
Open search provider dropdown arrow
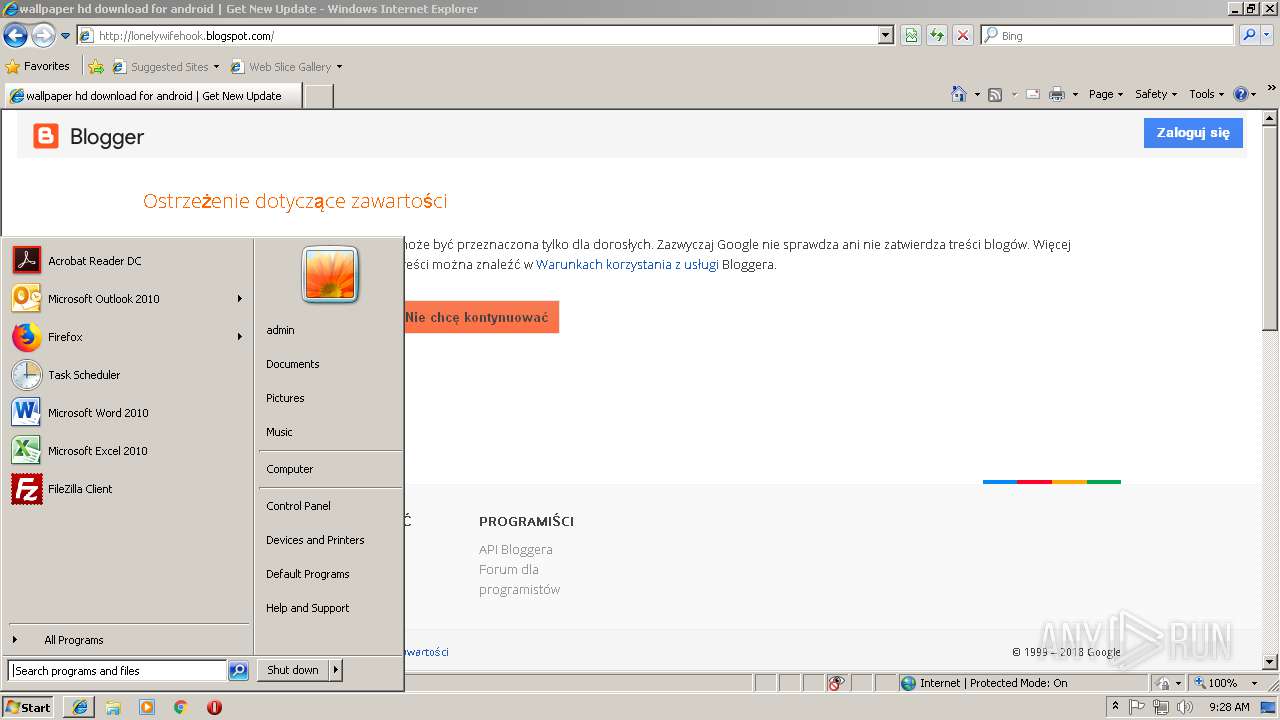pyautogui.click(x=1268, y=35)
